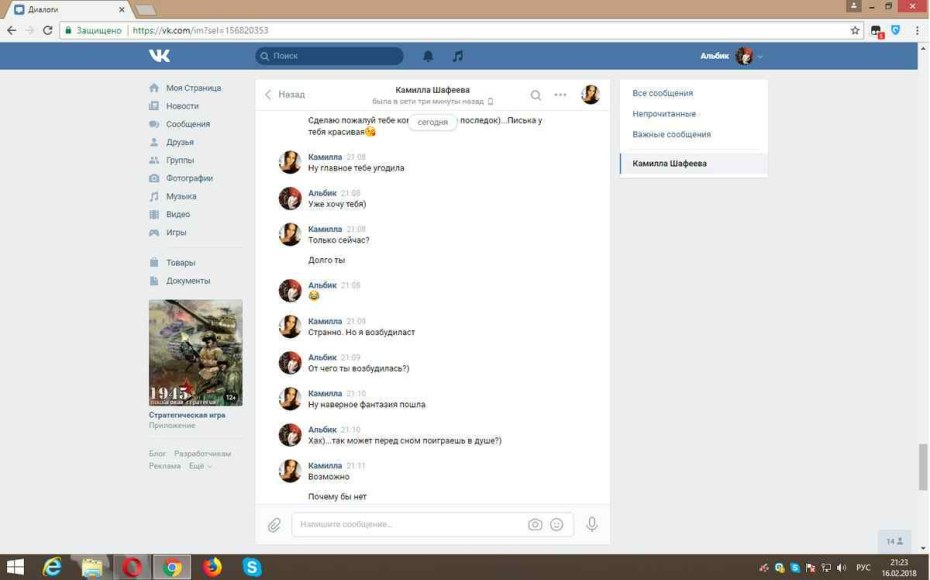930x580 pixels.
Task: Open the attachment paperclip in the message field
Action: pos(272,524)
